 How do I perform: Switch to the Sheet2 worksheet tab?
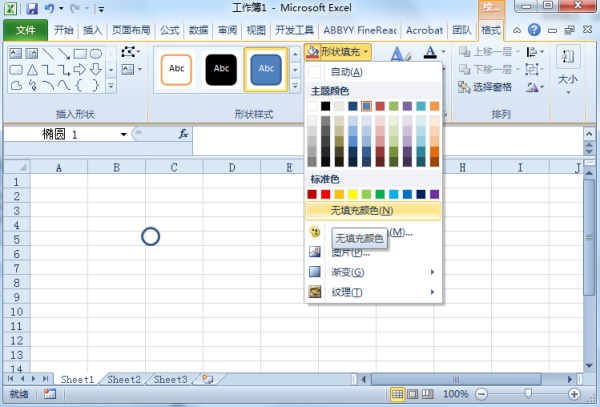point(124,380)
